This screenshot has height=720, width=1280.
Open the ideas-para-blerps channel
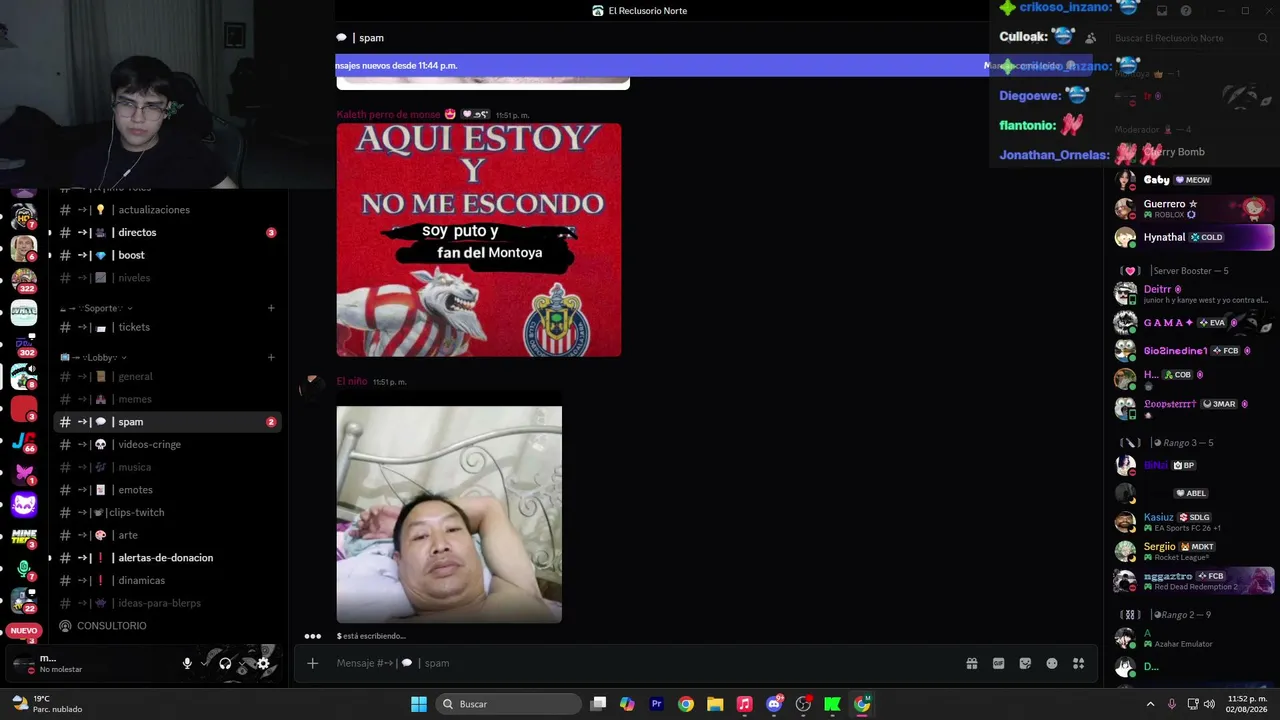(x=167, y=603)
